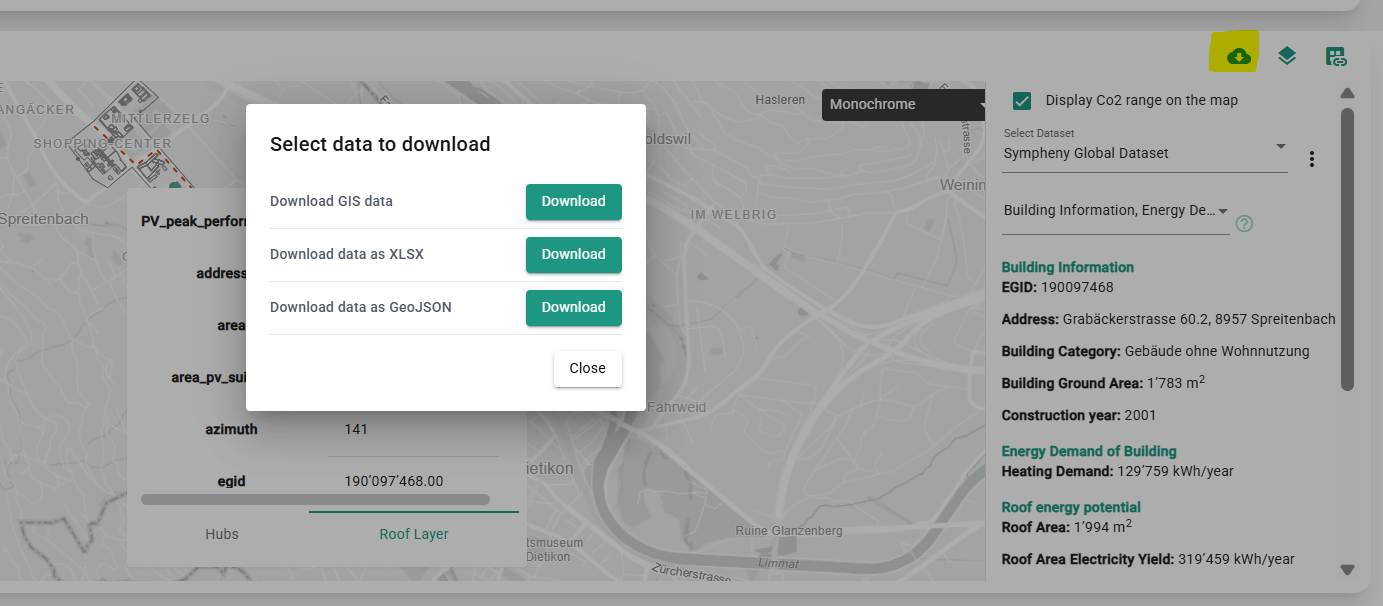
Task: Uncheck Display Co2 range on the map
Action: point(1022,100)
